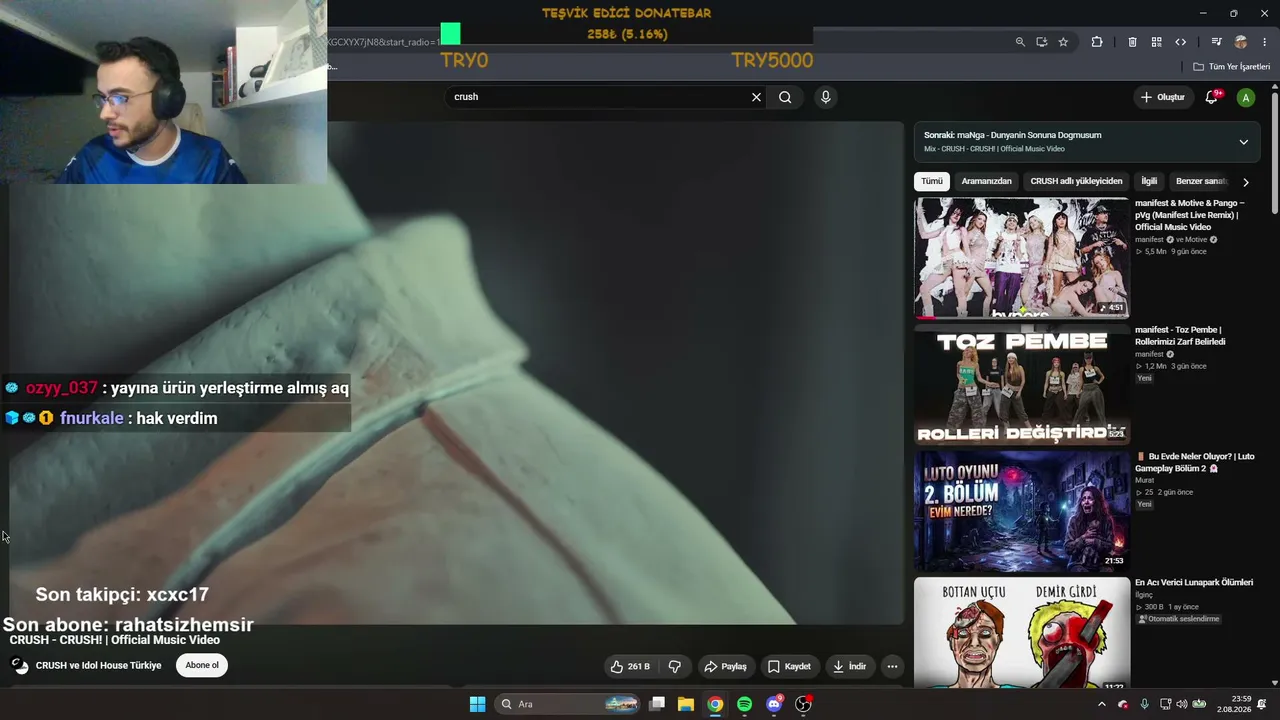Click the QR code extension icon
Image resolution: width=1280 pixels, height=720 pixels.
[x=1156, y=42]
